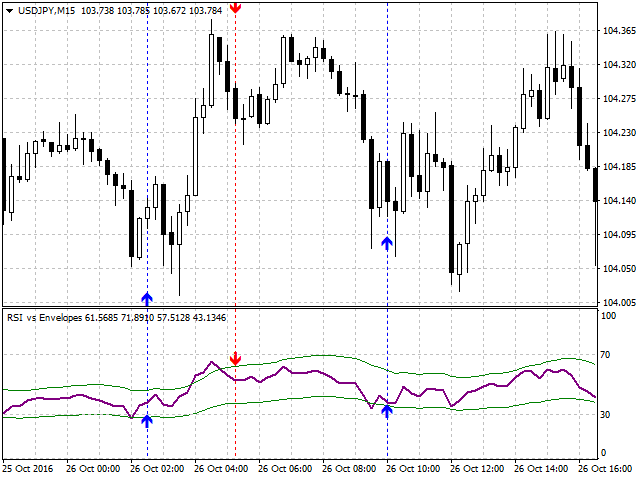Click the 104.185 price label
Viewport: 640px width, 480px height.
[x=619, y=167]
